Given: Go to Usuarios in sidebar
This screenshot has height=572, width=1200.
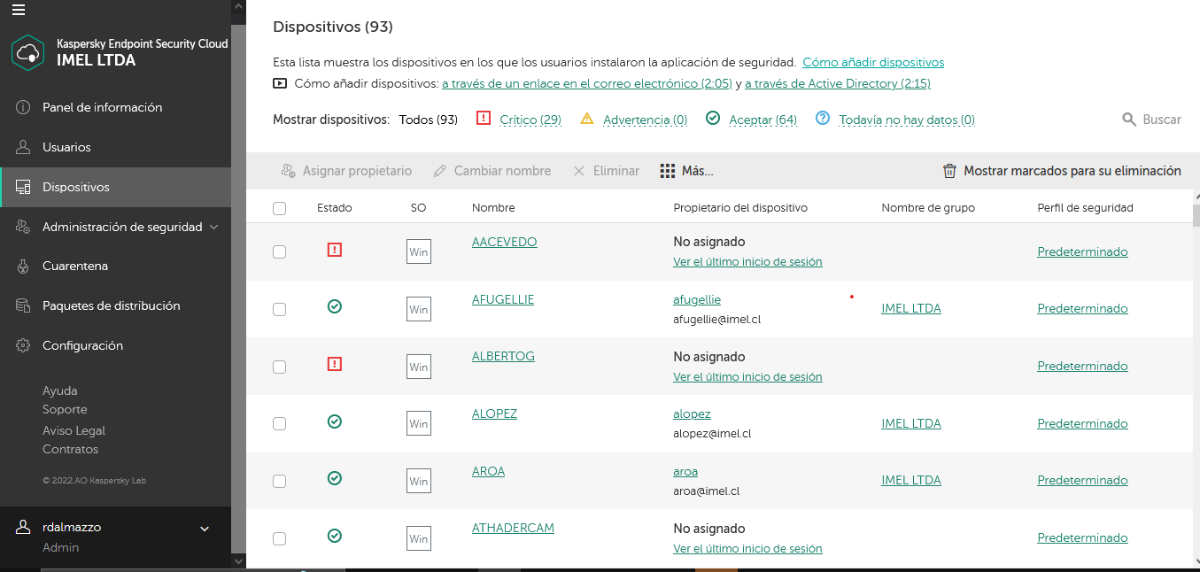Looking at the screenshot, I should click(x=66, y=147).
